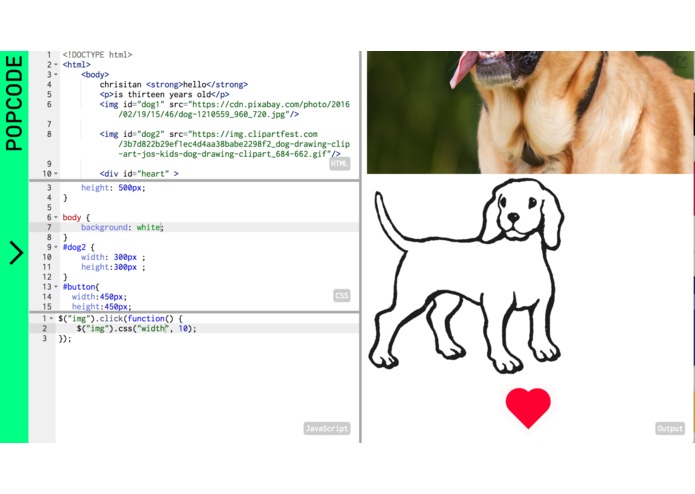Click the closing '});' JavaScript line
This screenshot has width=695, height=494.
coord(65,338)
